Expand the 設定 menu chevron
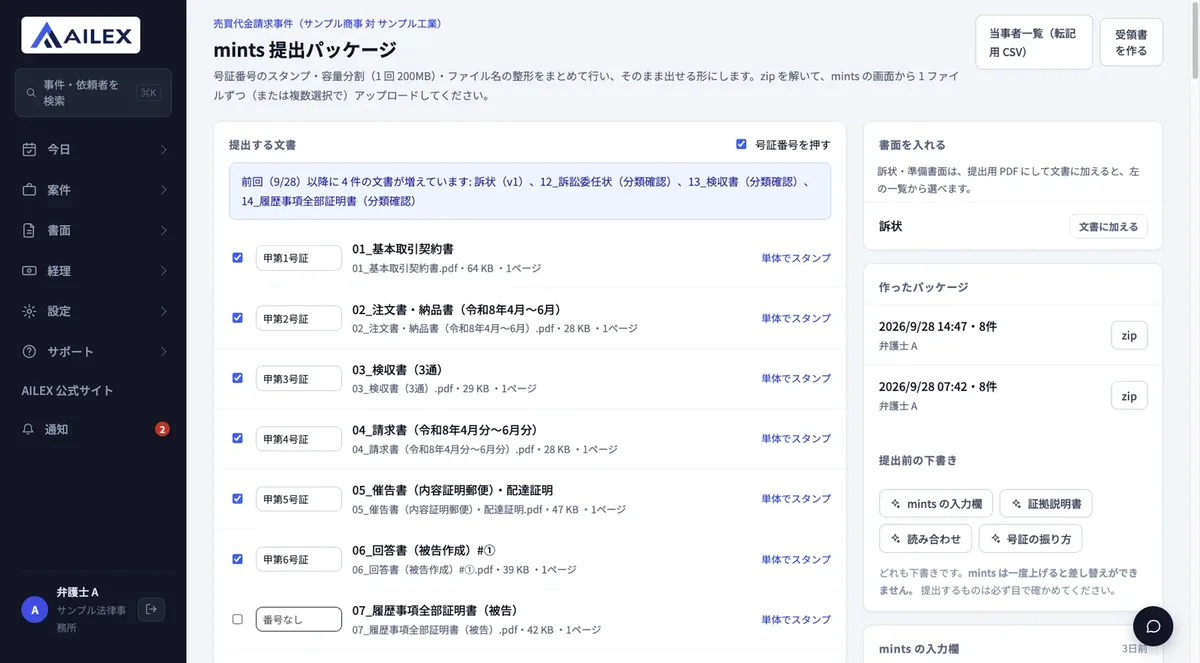Screen dimensions: 1200x663 pos(163,311)
